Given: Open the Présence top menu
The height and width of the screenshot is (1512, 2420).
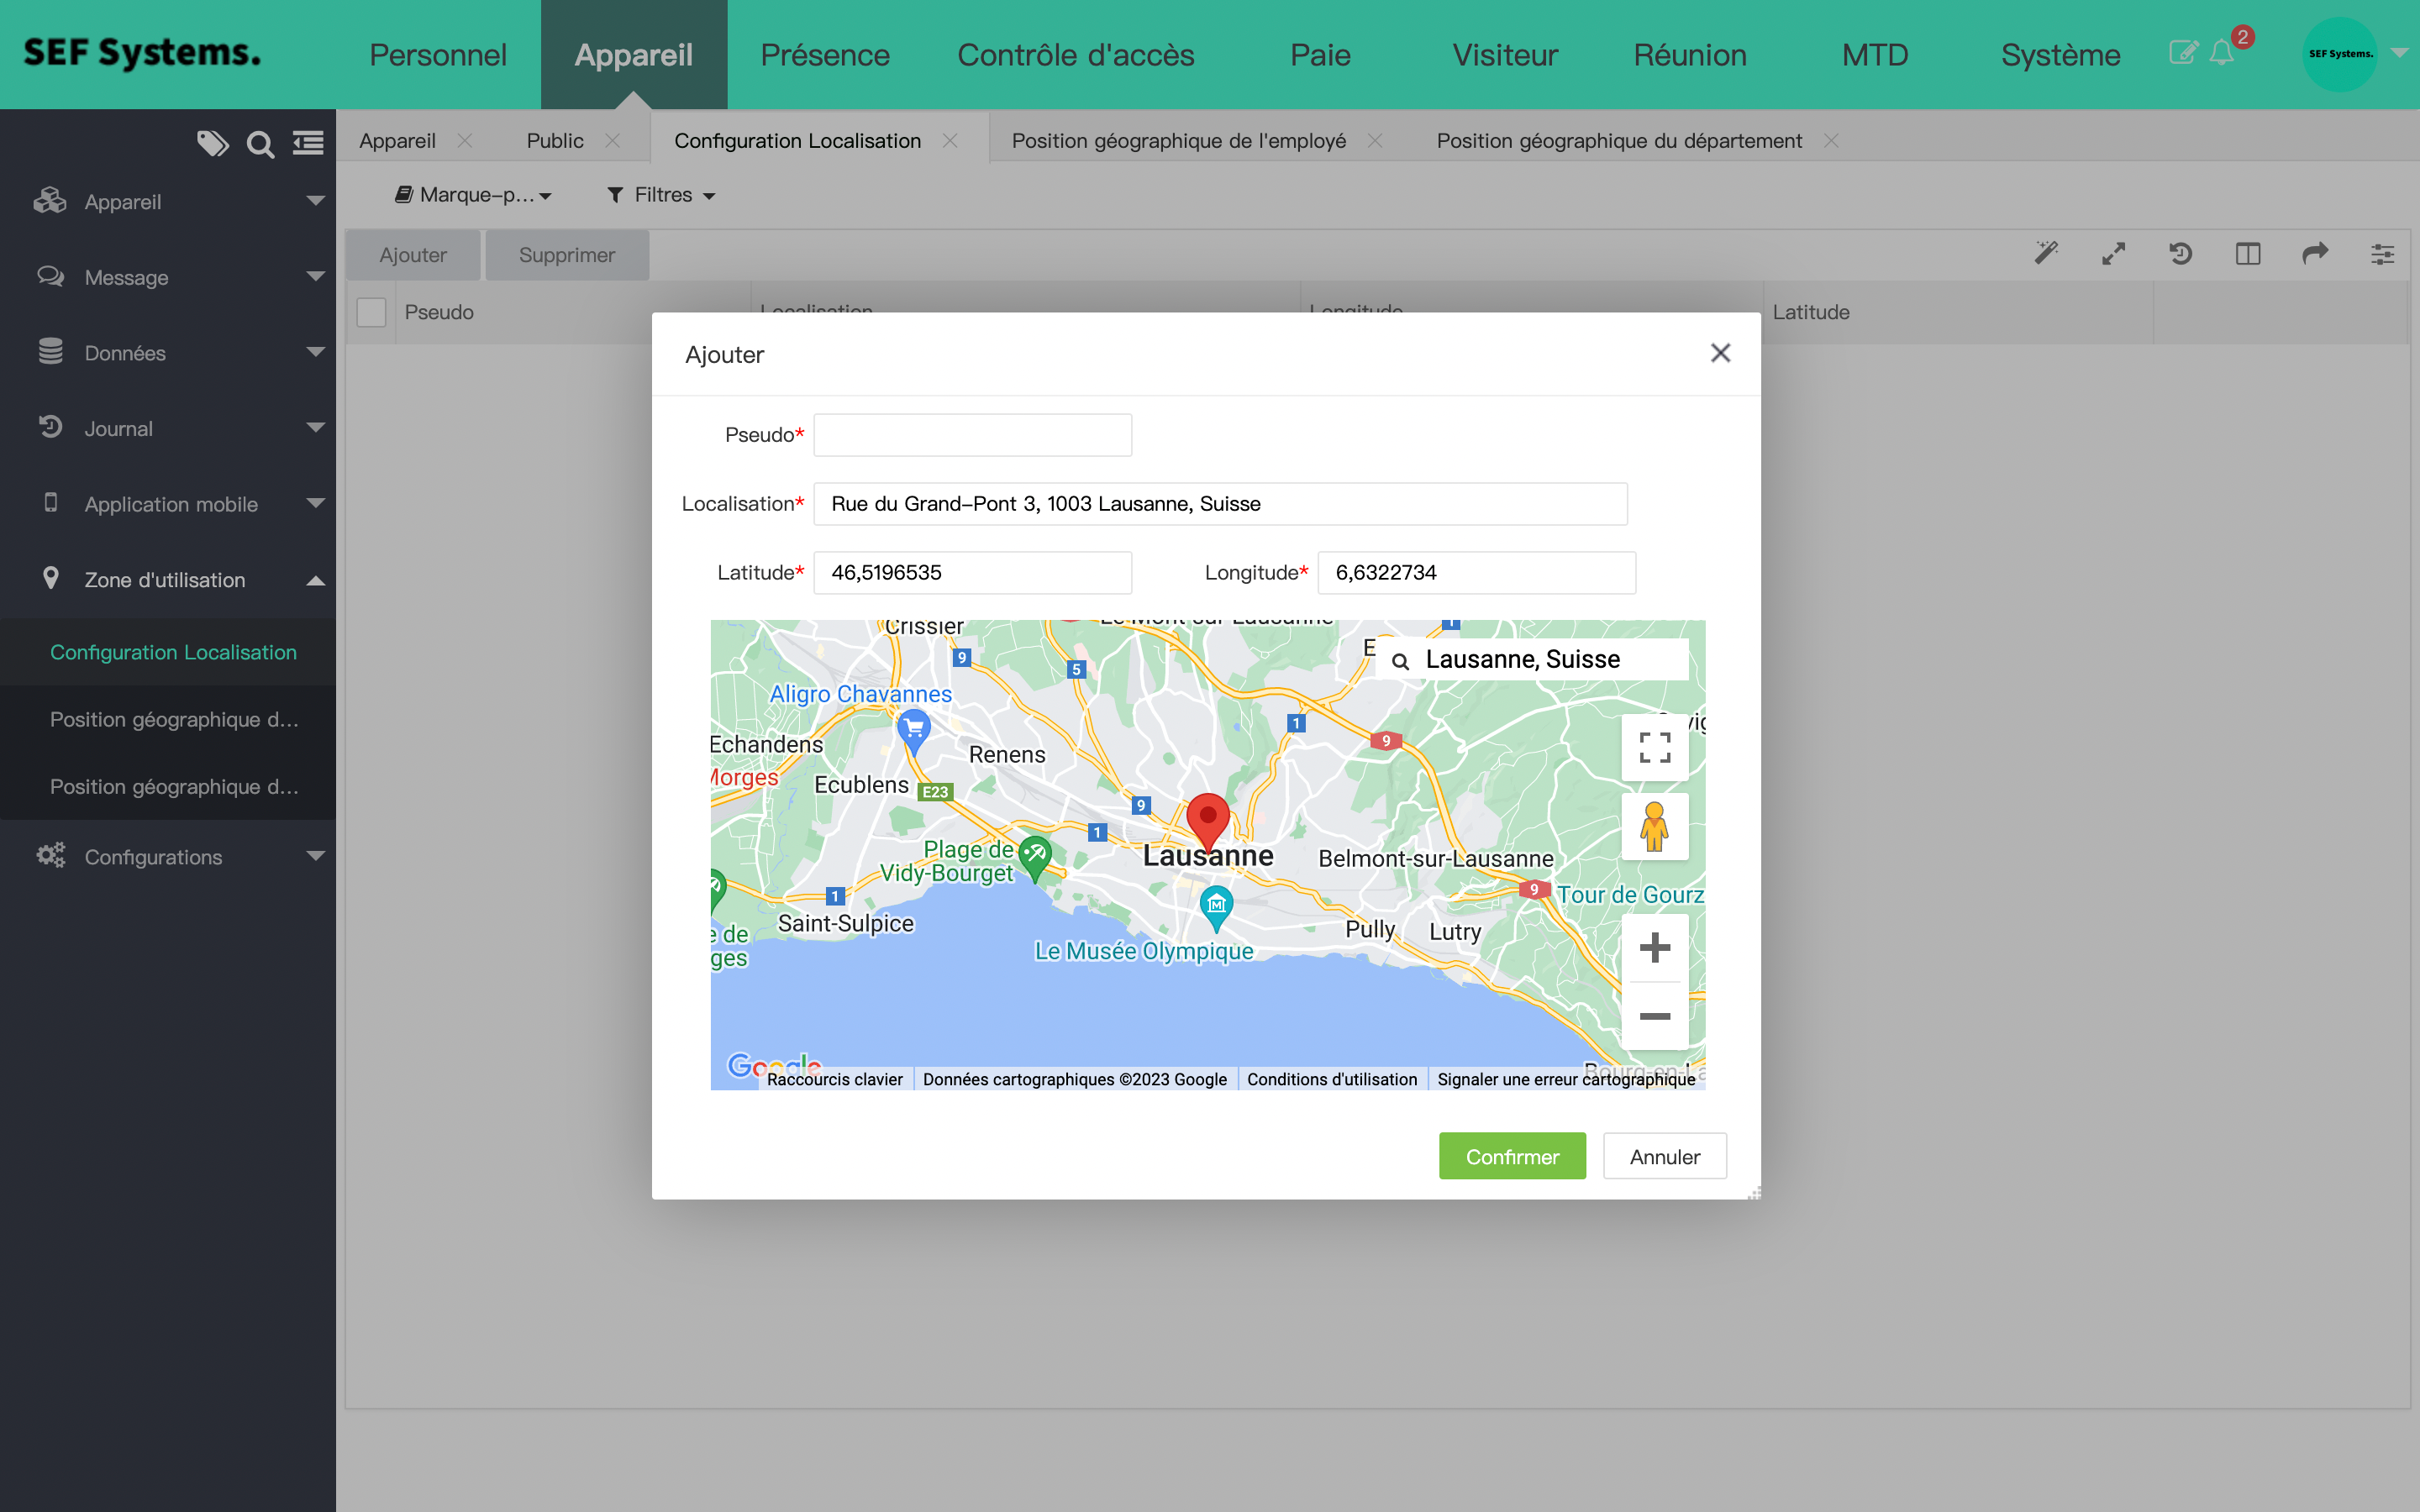Looking at the screenshot, I should [824, 55].
